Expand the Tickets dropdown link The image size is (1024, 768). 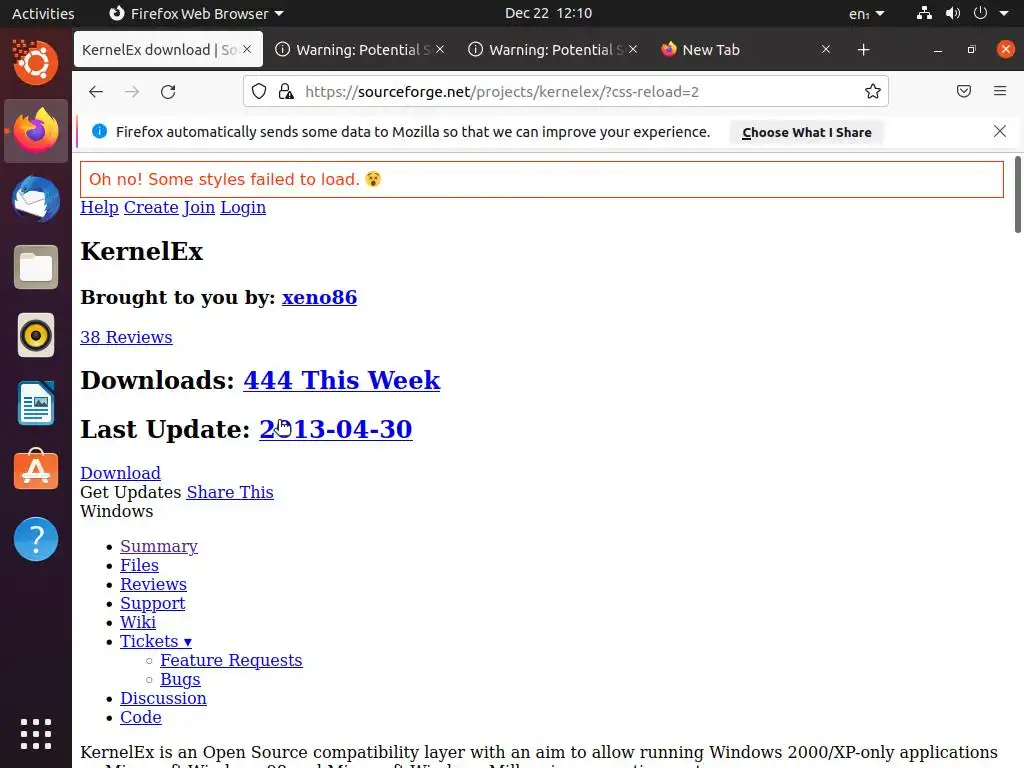pos(155,641)
